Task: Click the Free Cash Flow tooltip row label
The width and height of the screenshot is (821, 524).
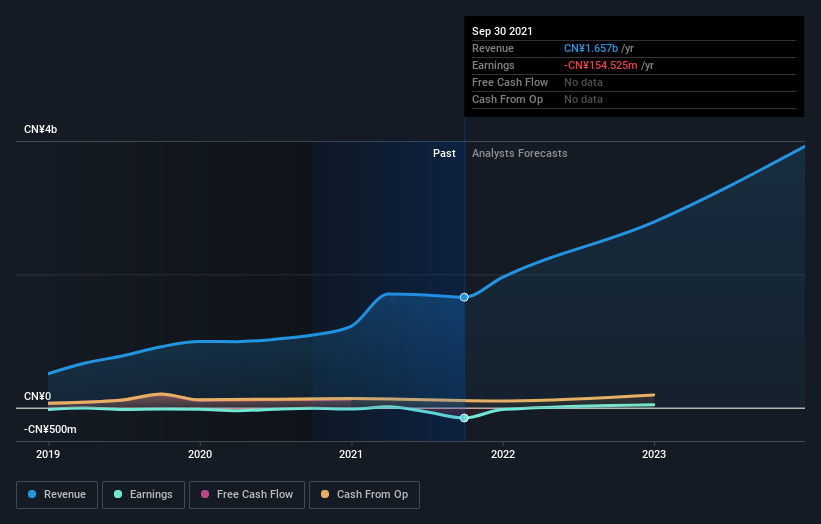Action: [510, 82]
